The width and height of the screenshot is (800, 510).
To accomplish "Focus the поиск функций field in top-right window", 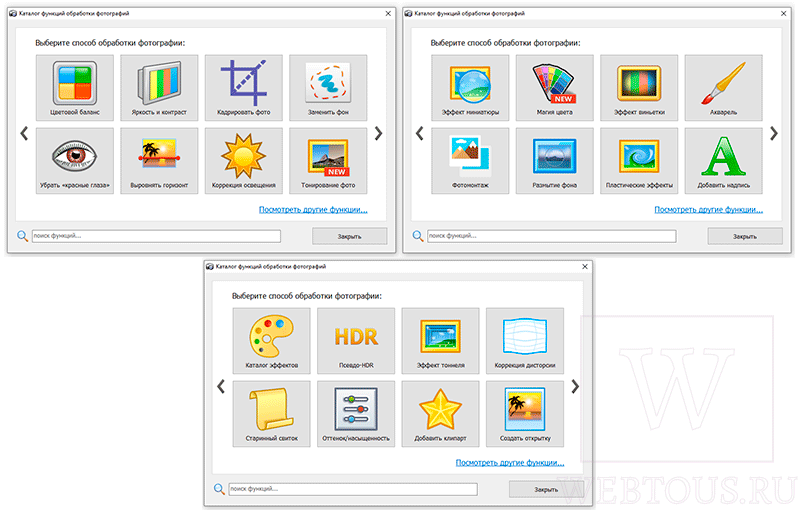I will [552, 236].
